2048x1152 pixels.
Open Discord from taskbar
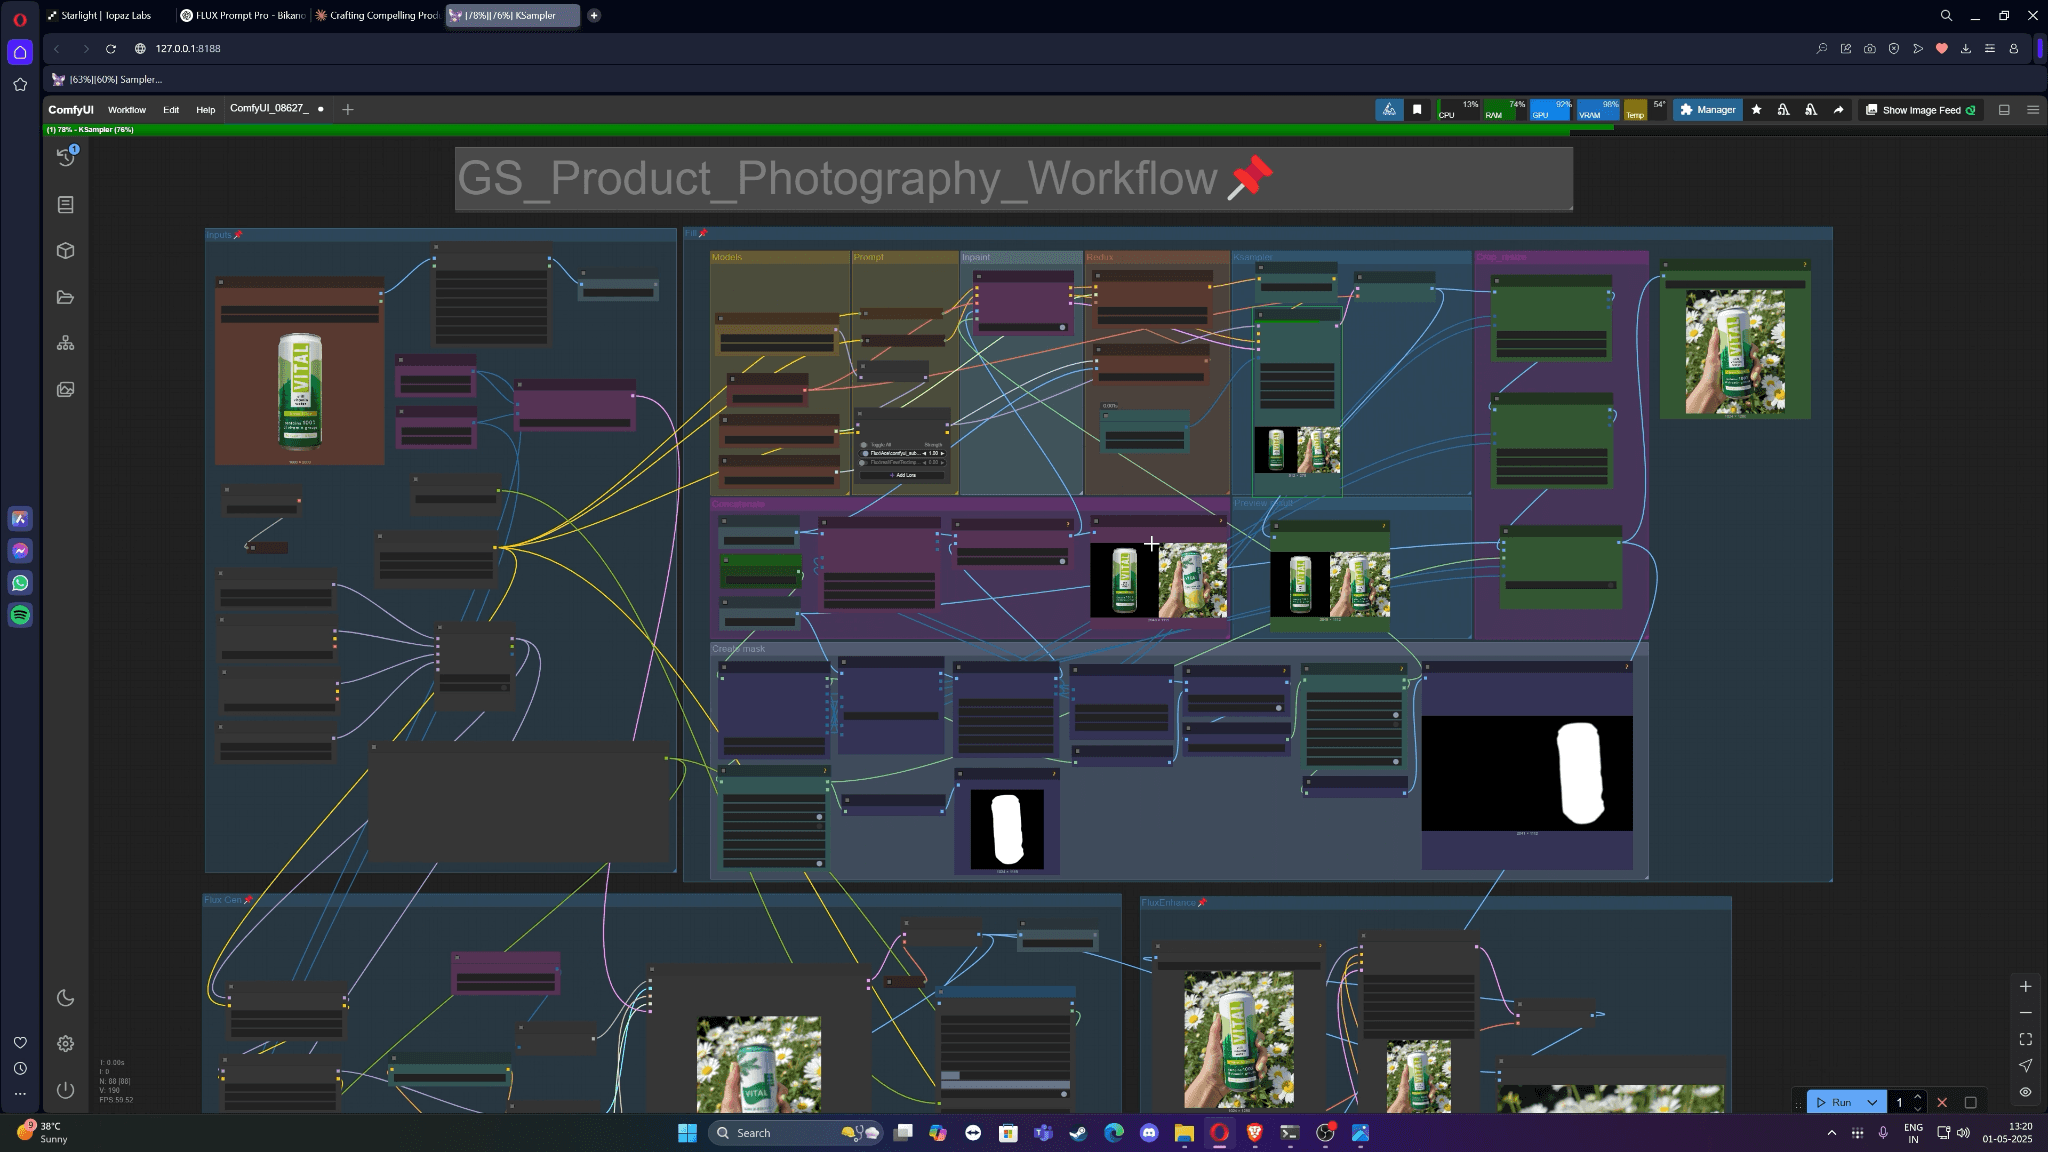[x=1149, y=1132]
